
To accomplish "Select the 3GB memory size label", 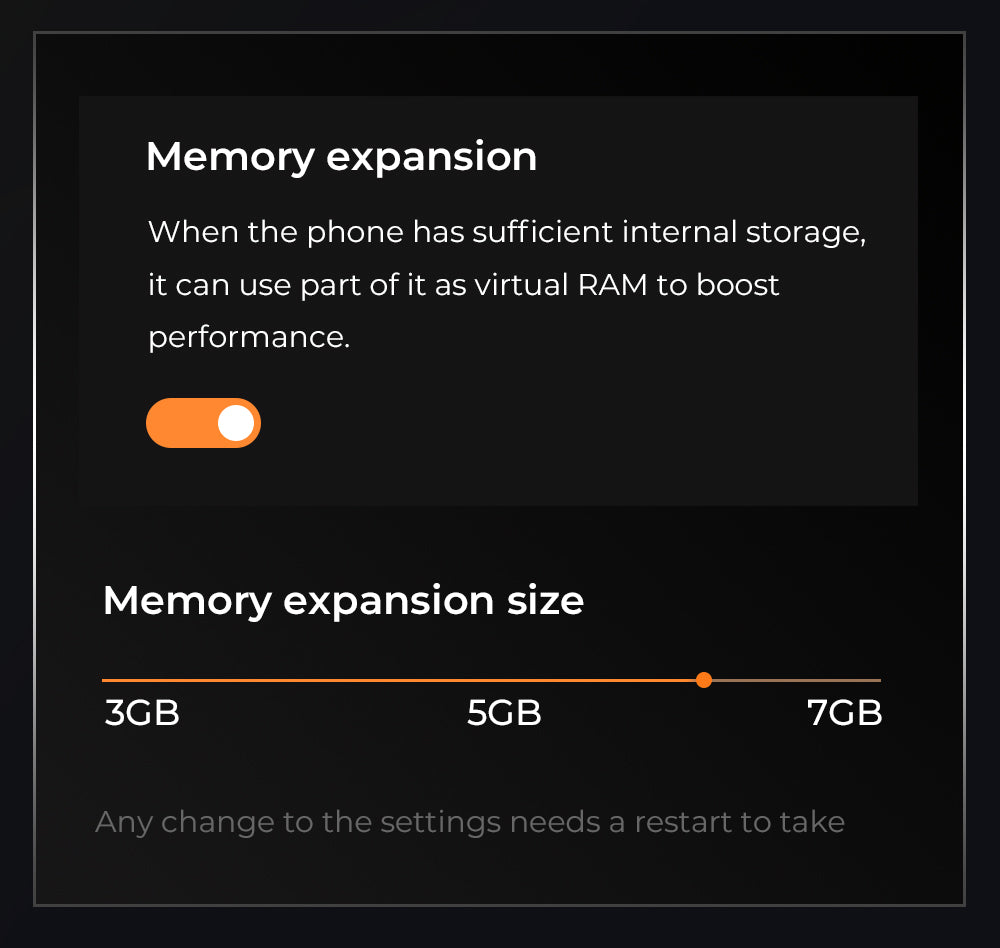I will 142,714.
